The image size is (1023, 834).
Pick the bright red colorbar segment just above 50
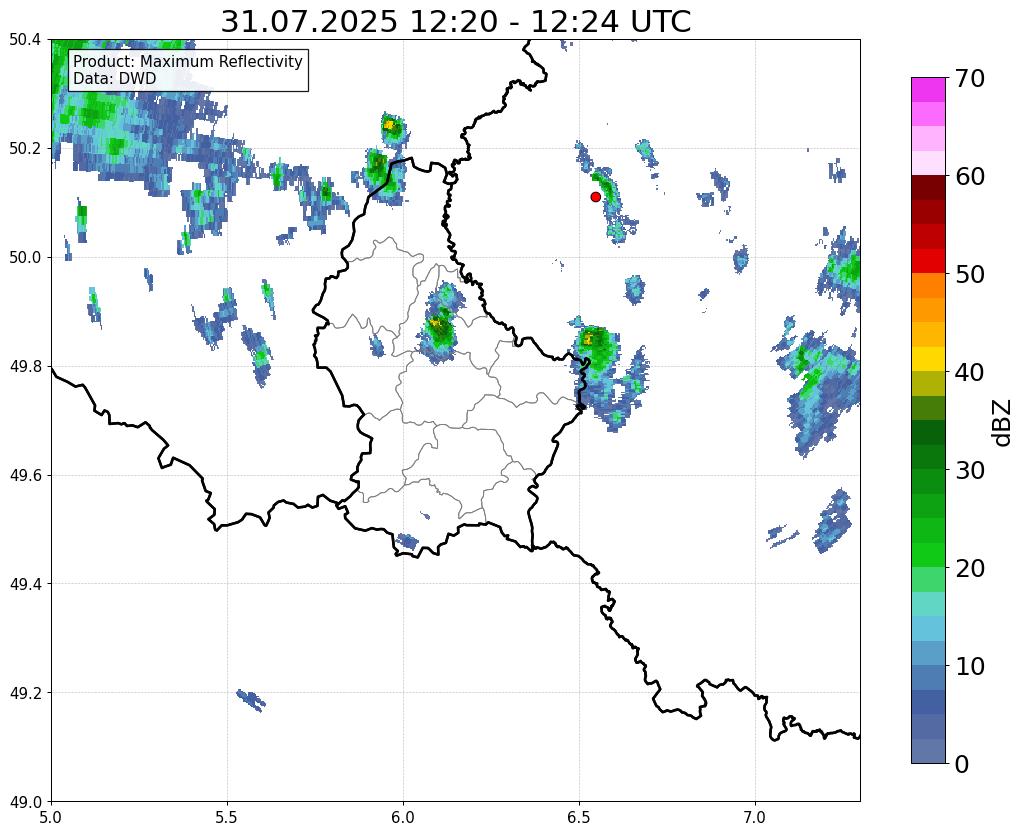[x=928, y=262]
